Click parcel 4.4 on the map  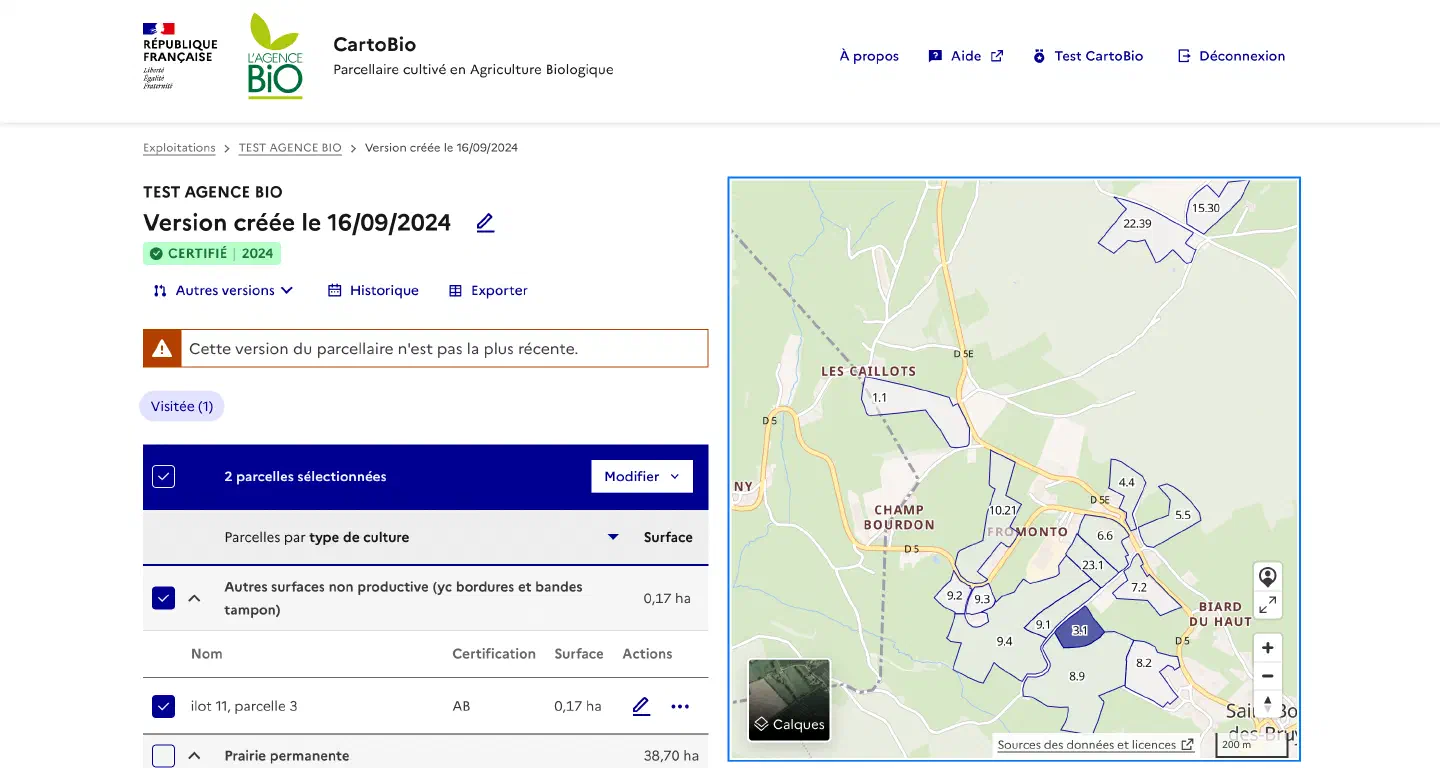click(x=1127, y=483)
